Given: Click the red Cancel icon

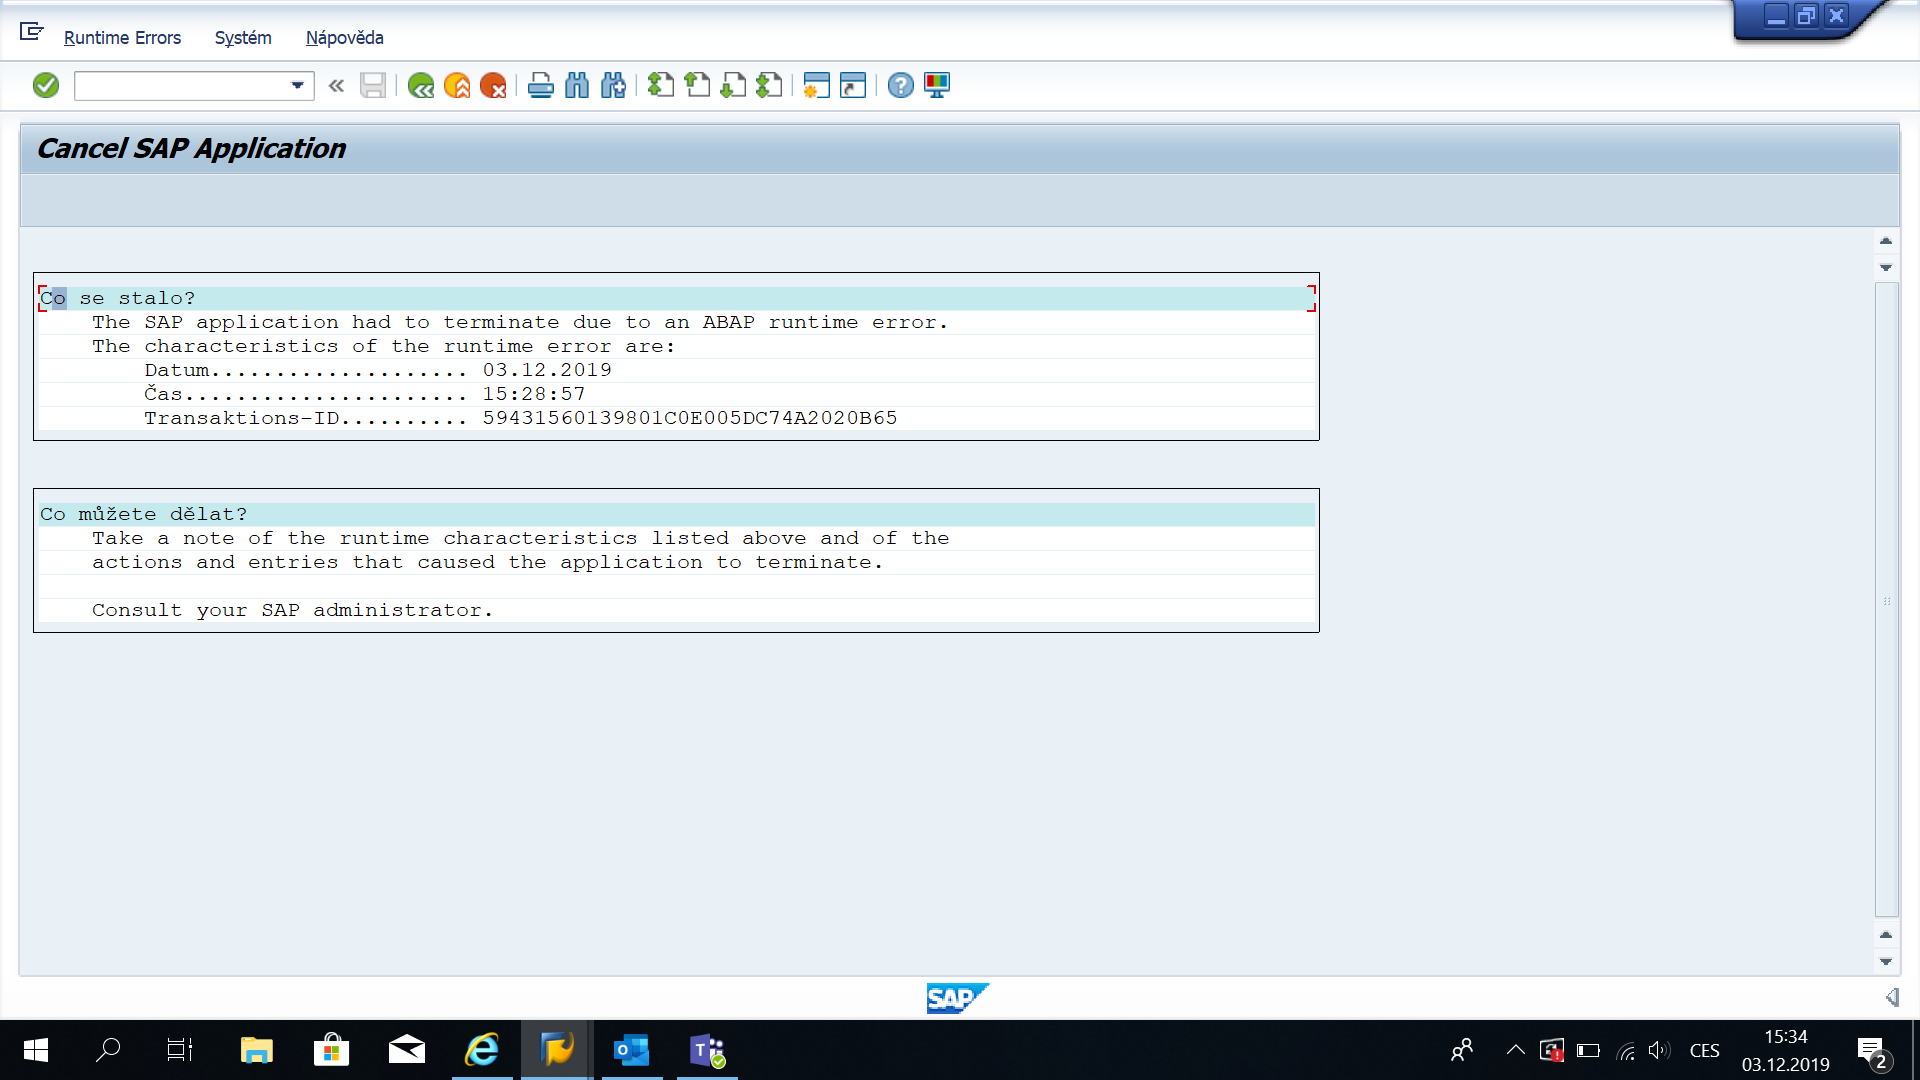Looking at the screenshot, I should click(493, 86).
